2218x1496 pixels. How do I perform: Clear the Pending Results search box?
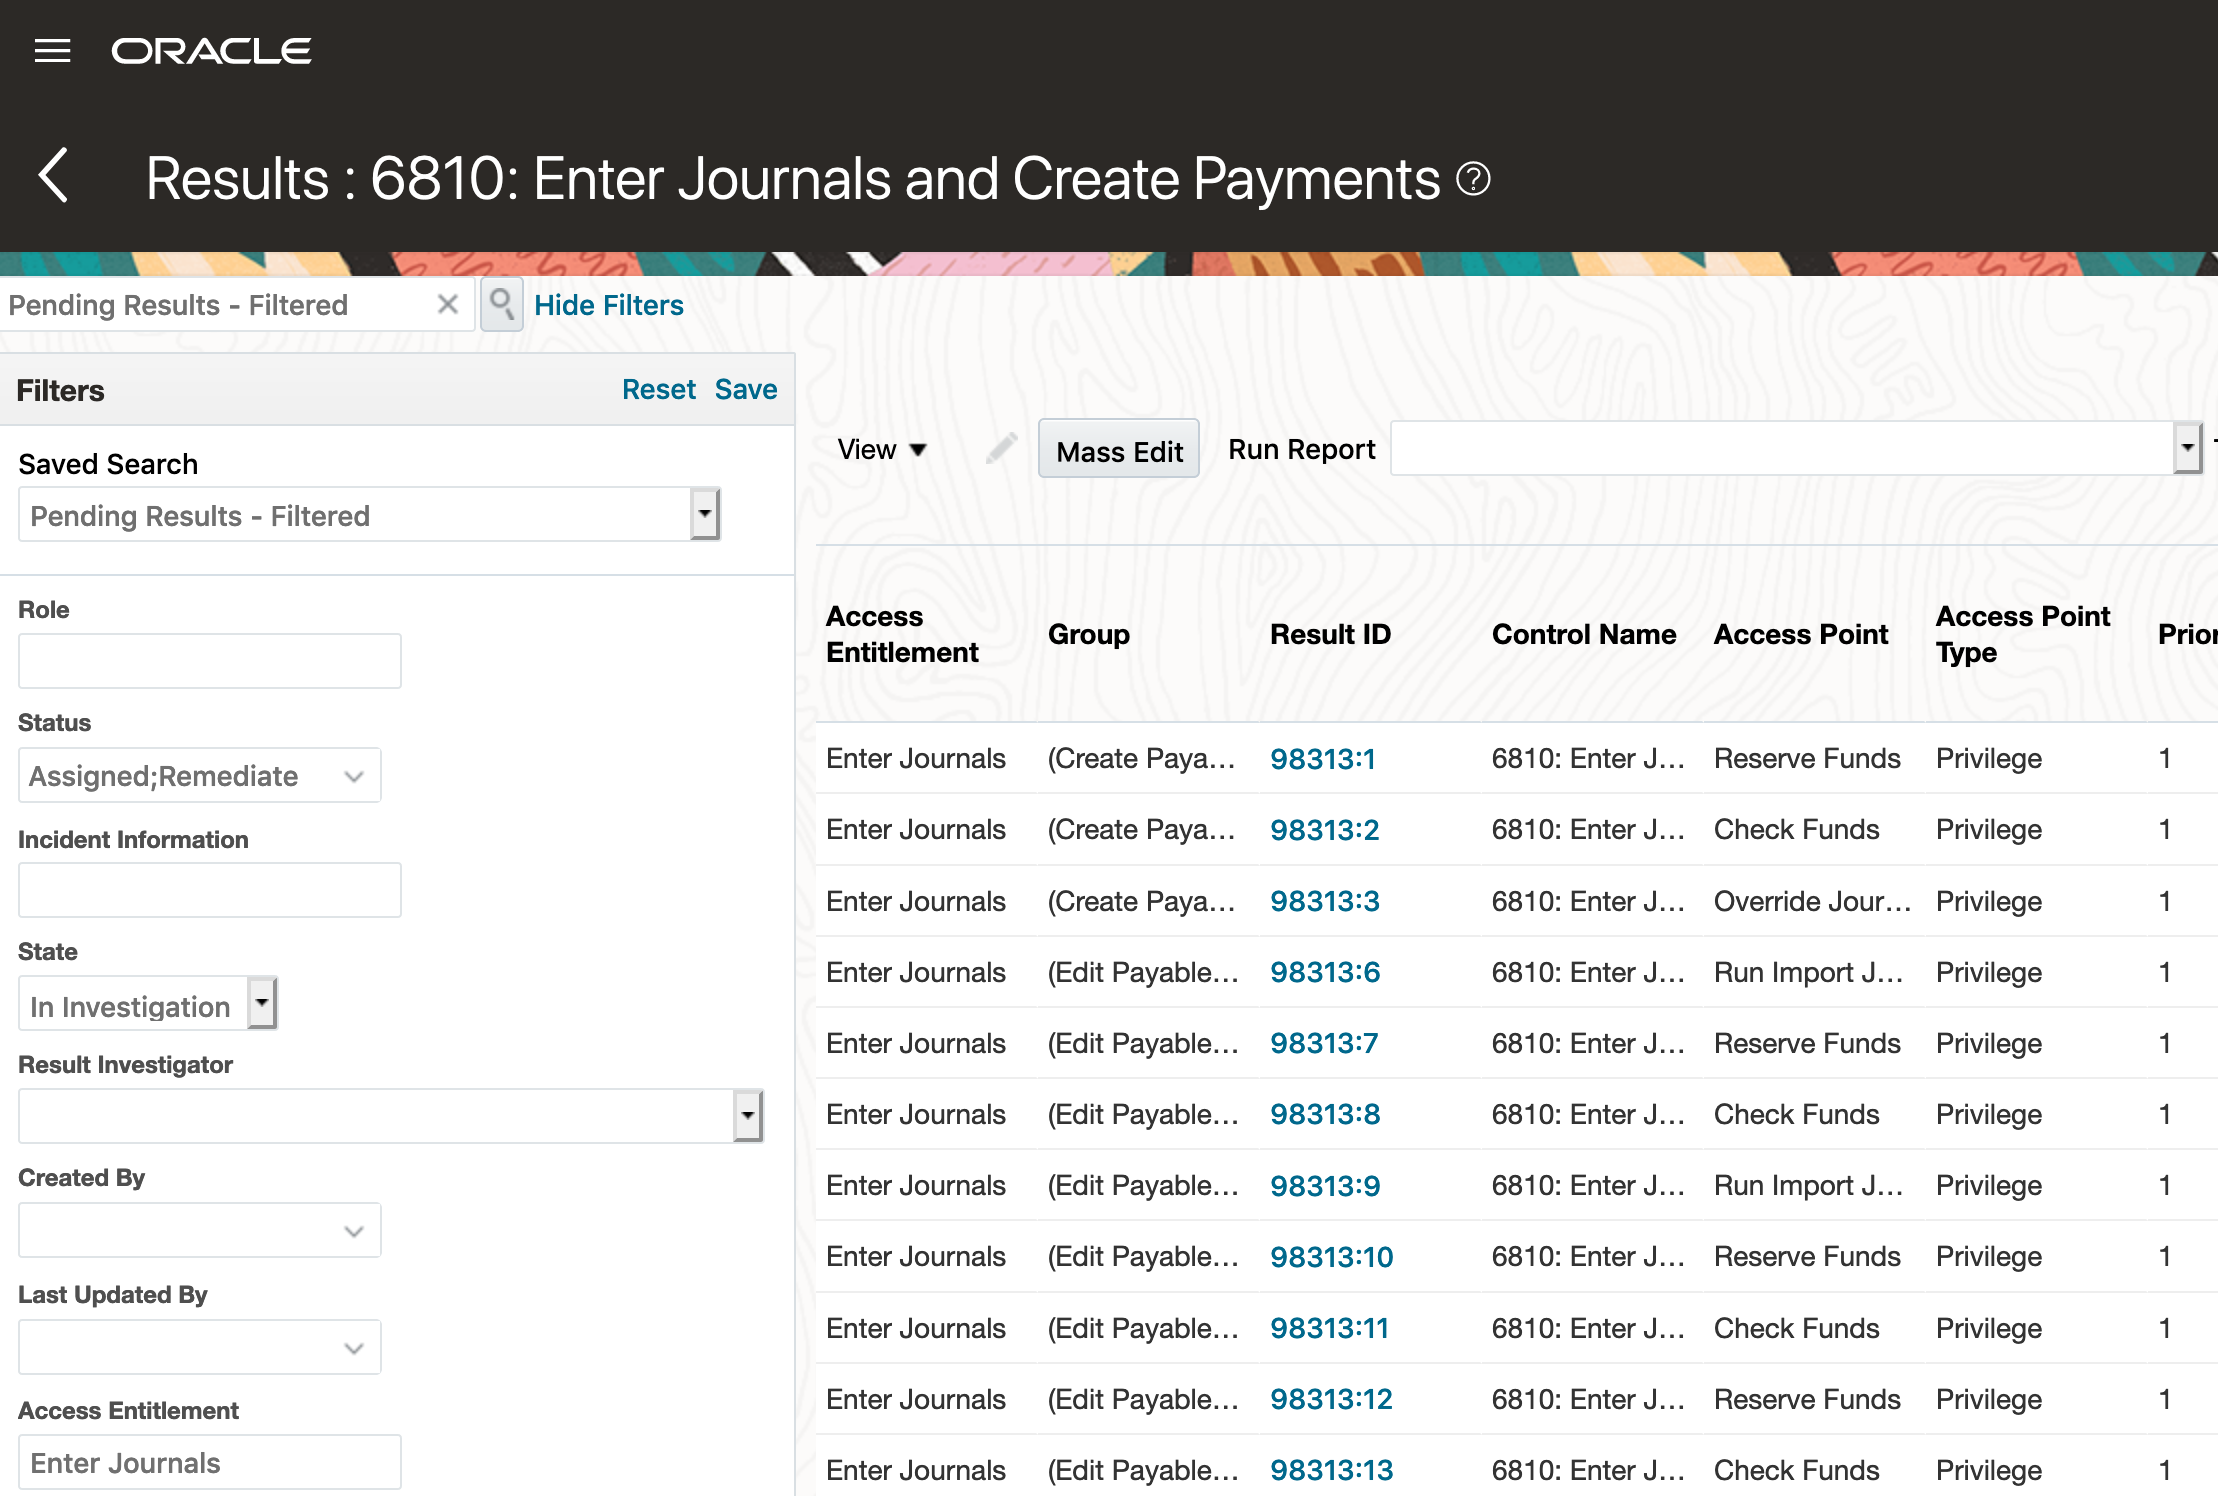pyautogui.click(x=448, y=304)
